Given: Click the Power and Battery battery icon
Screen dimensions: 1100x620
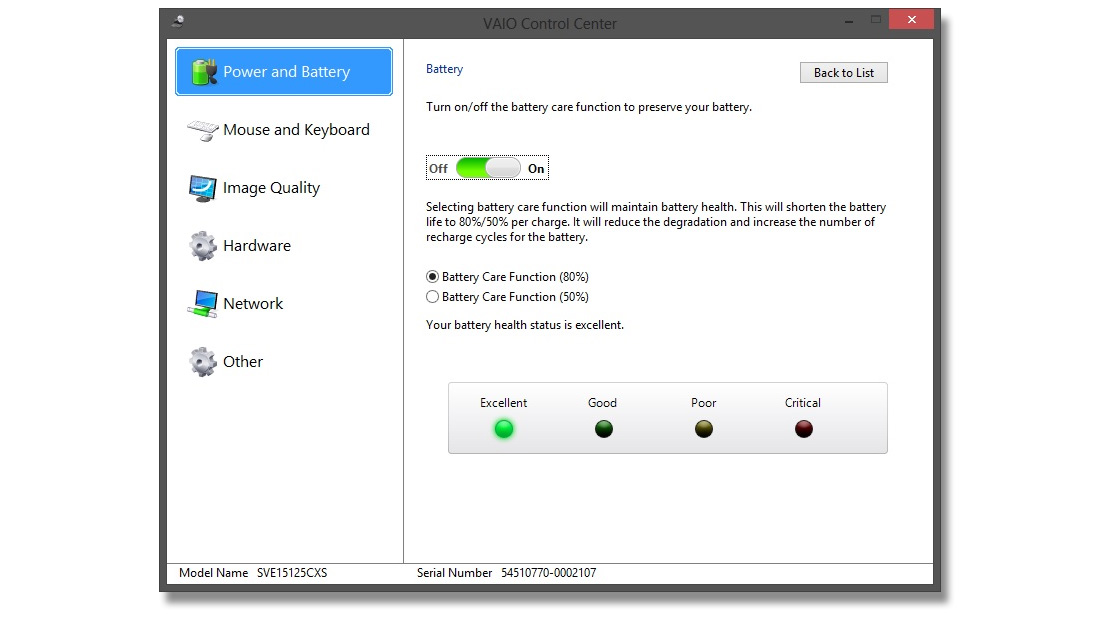Looking at the screenshot, I should point(203,72).
